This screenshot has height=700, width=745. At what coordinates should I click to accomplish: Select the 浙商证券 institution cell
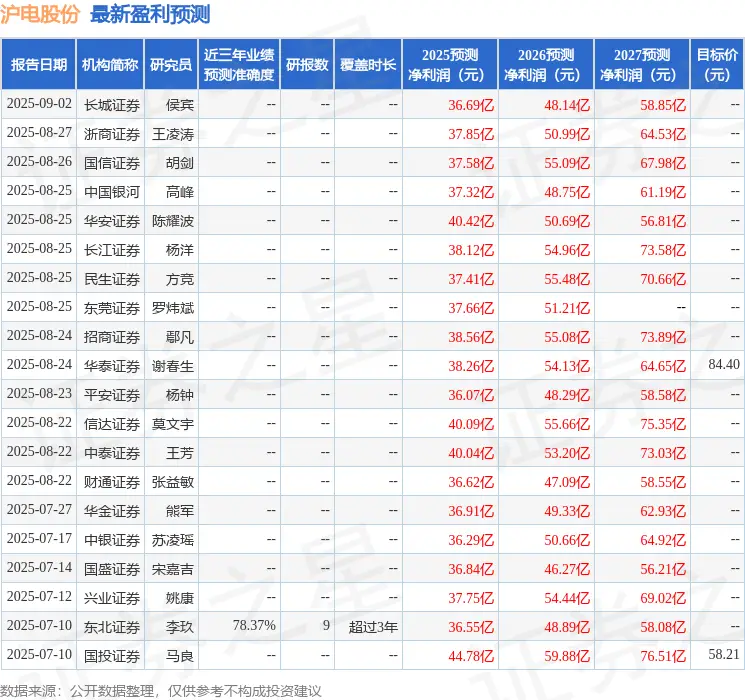112,134
